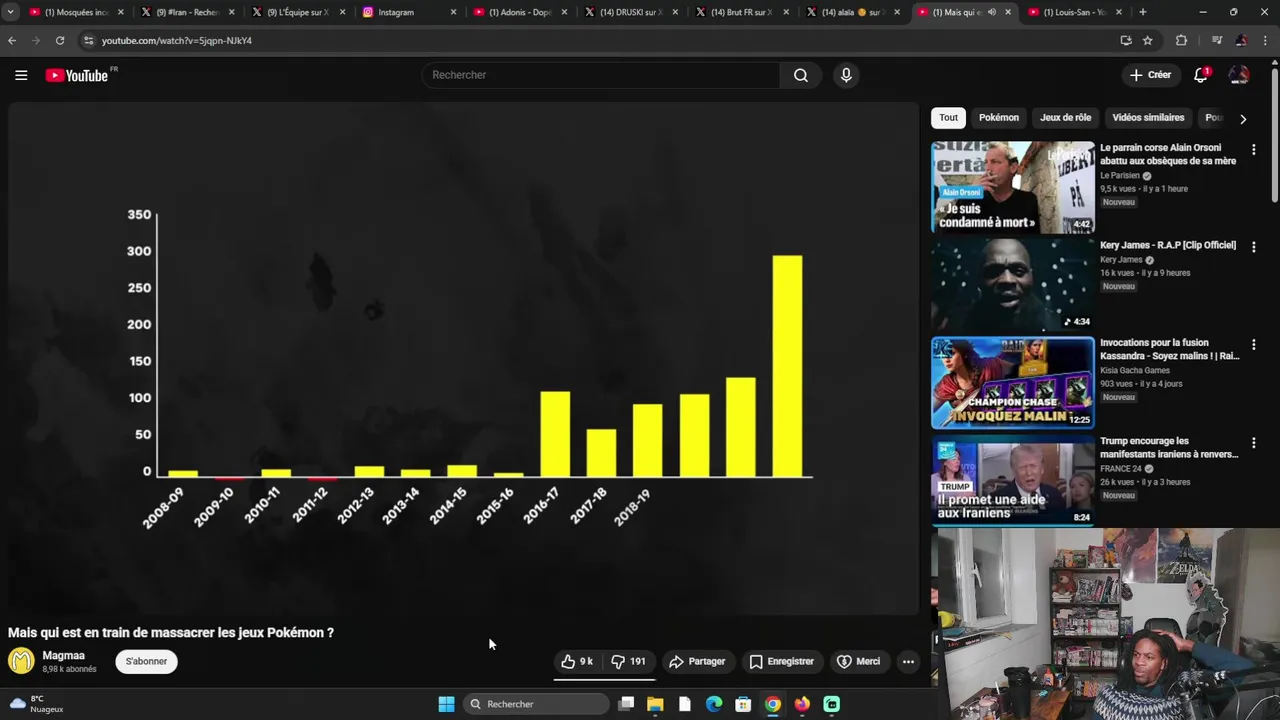Click the magnifier search button
Screen dimensions: 1280x720
coord(801,75)
